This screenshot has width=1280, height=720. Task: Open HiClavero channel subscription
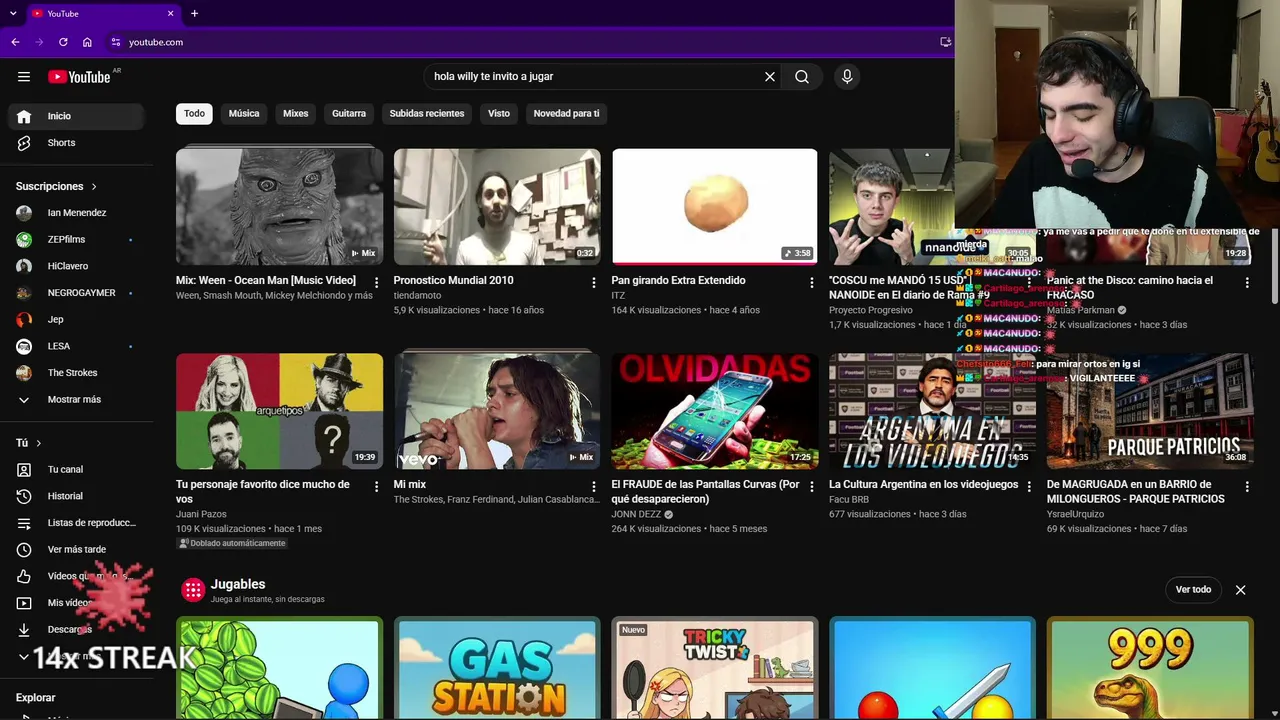click(76, 266)
